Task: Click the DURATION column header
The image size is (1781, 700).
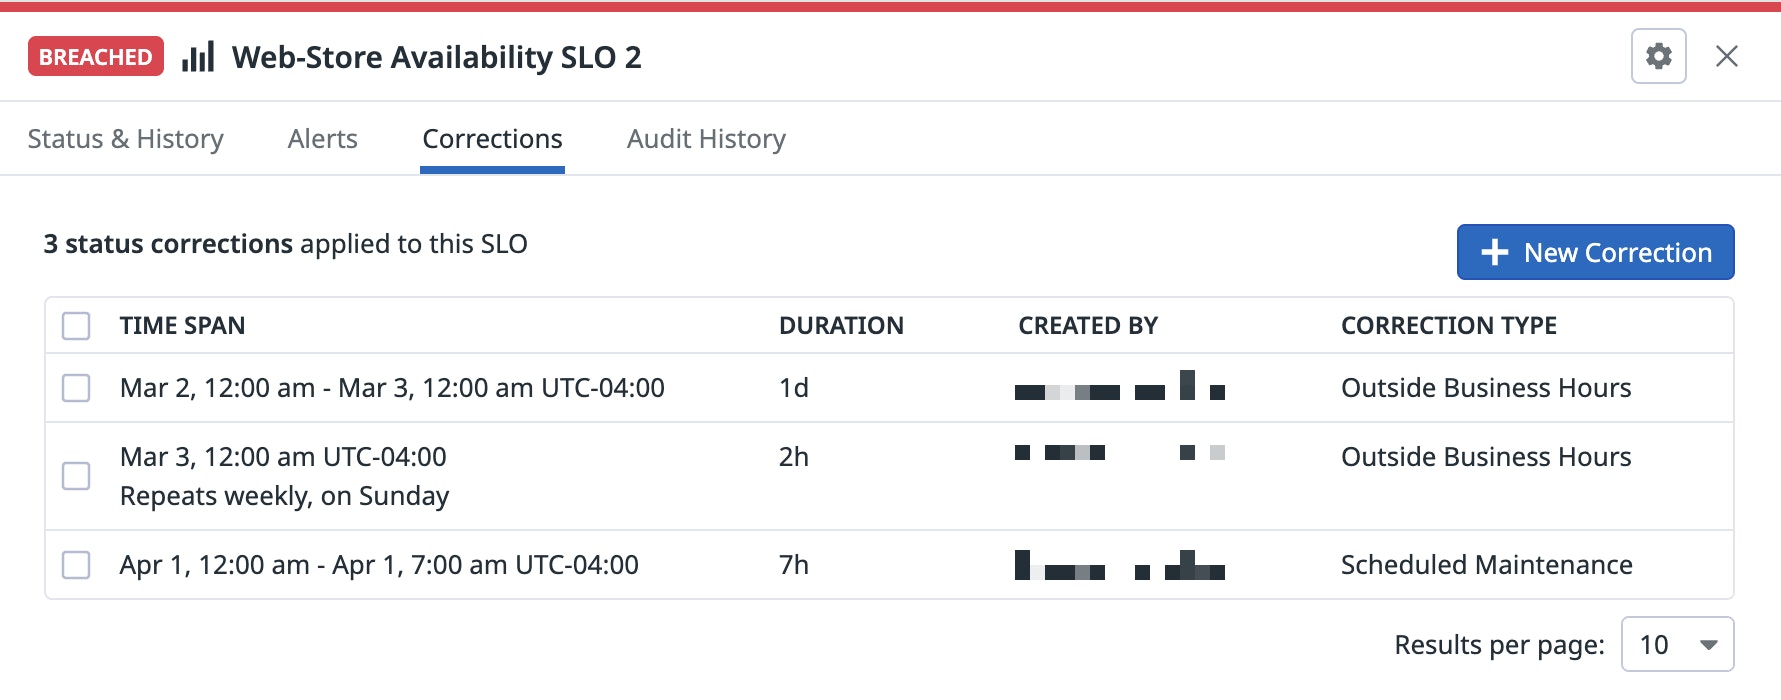Action: coord(841,326)
